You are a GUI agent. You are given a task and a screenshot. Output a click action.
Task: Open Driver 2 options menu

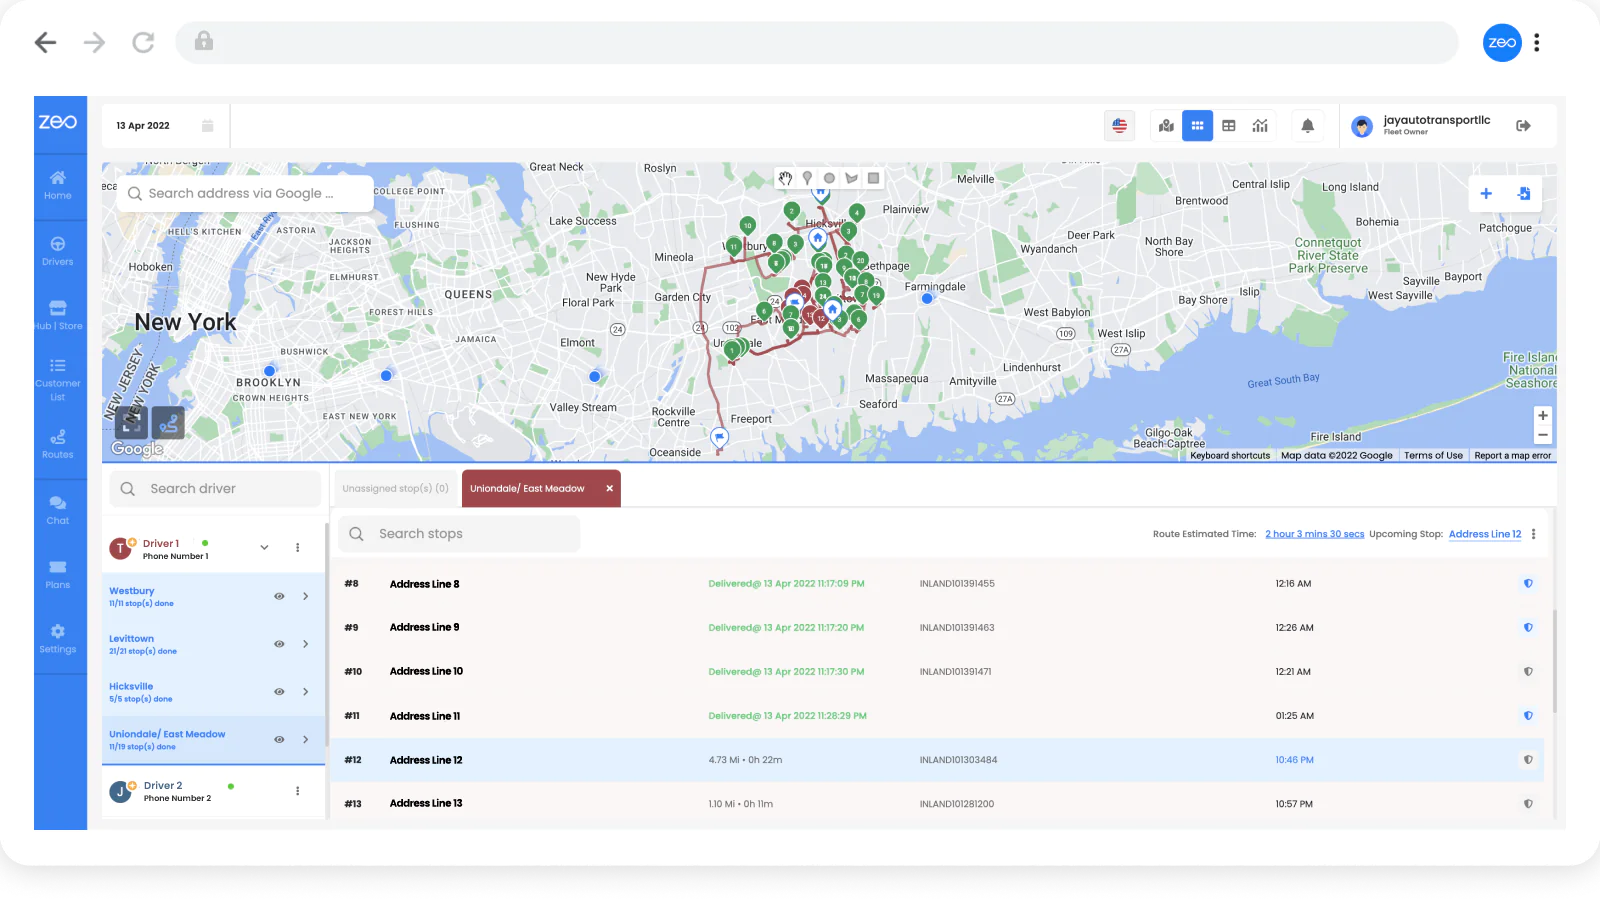coord(297,791)
